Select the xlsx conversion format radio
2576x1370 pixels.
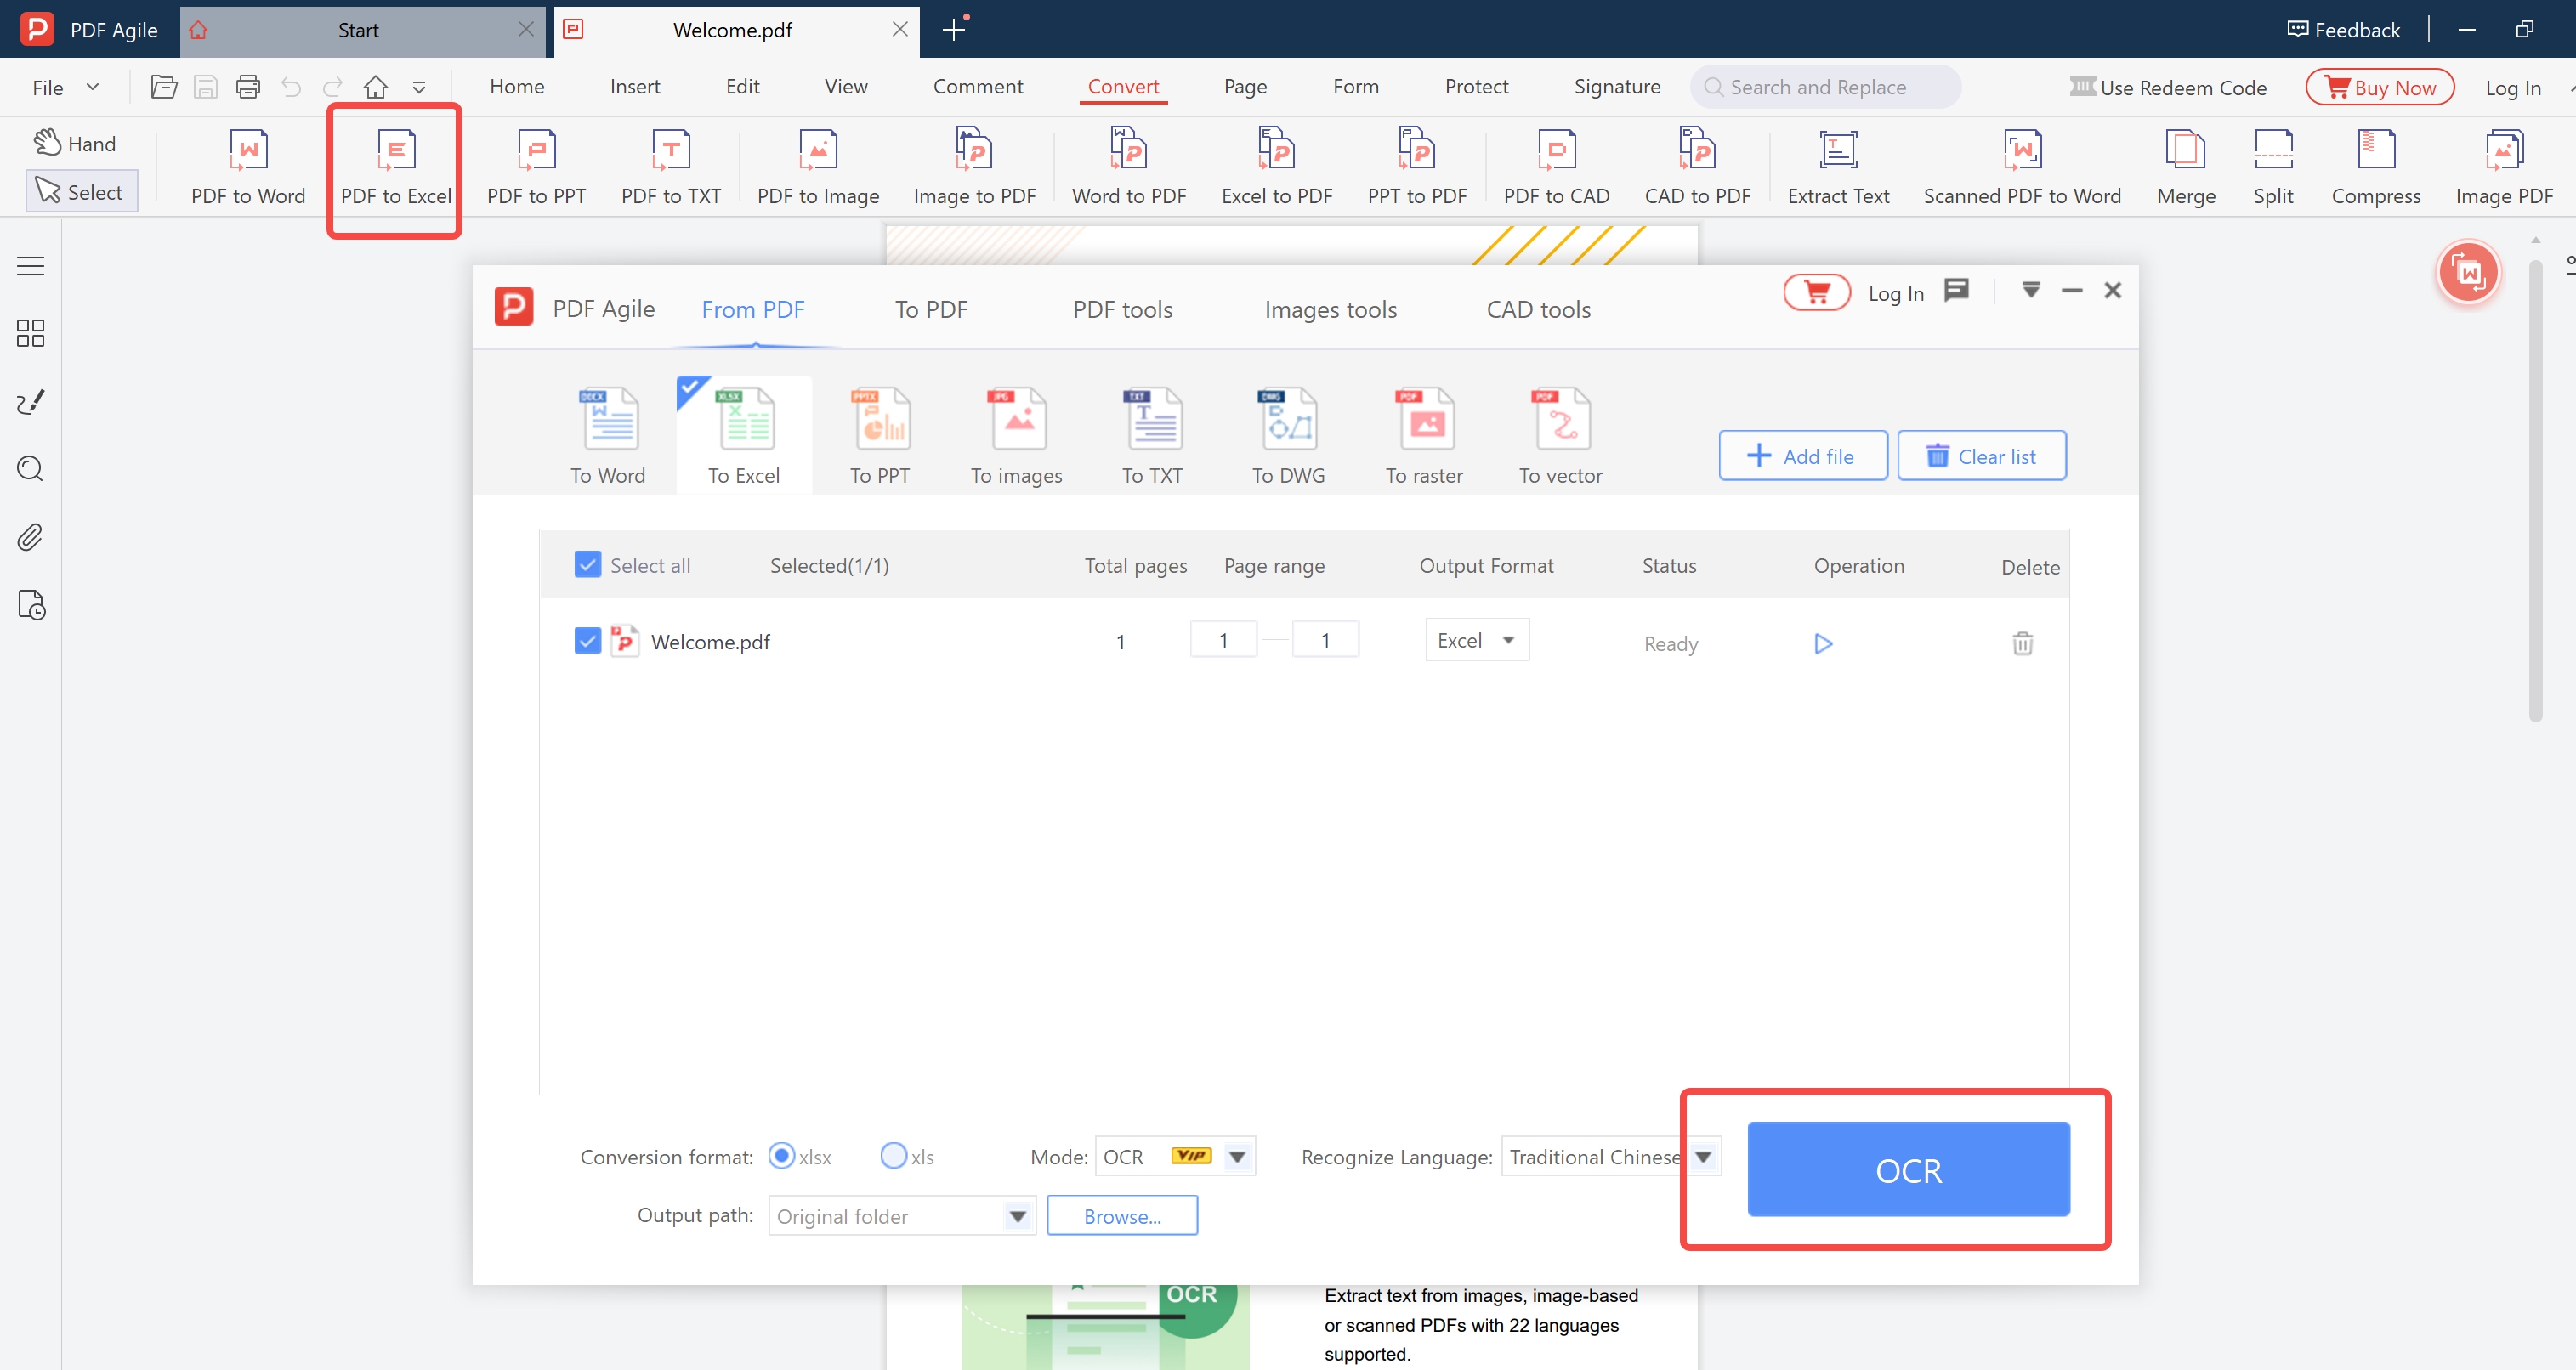781,1156
